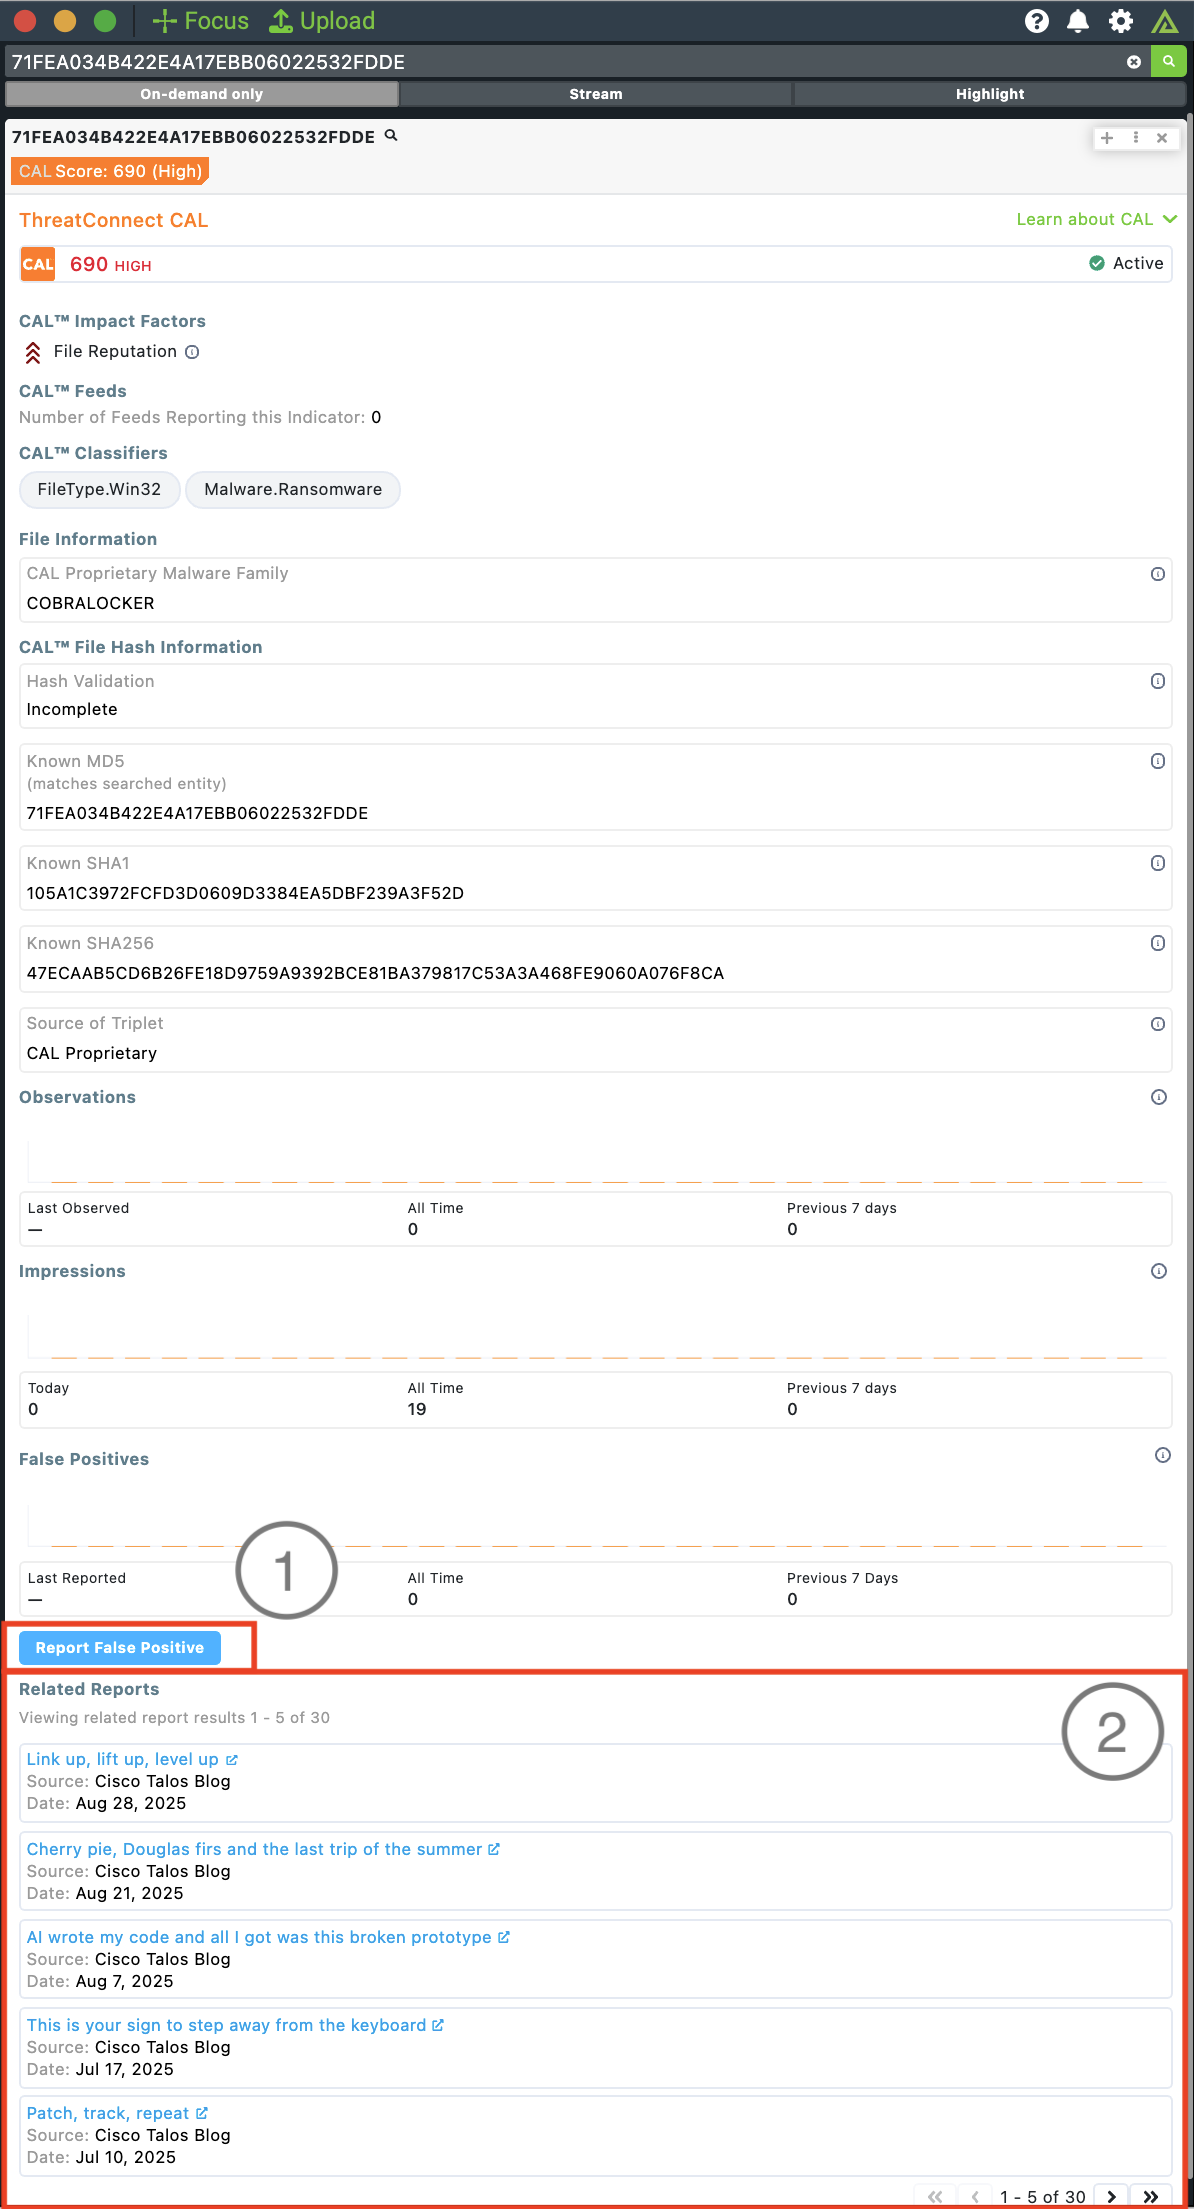Switch to On-demand only tab
The height and width of the screenshot is (2209, 1194).
pyautogui.click(x=202, y=94)
